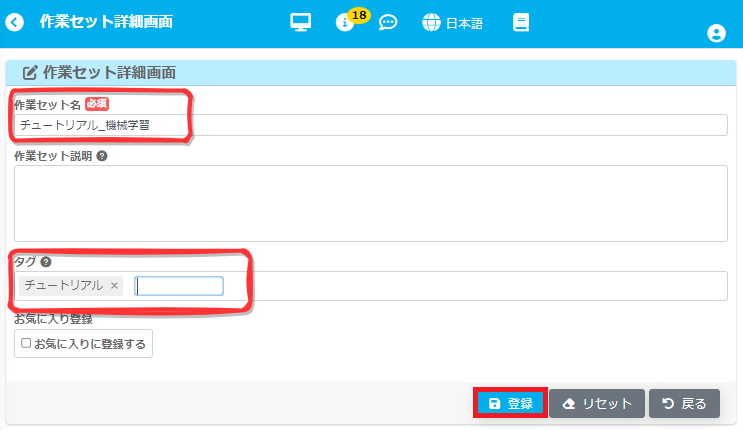Image resolution: width=743 pixels, height=431 pixels.
Task: Click the empty tag entry box
Action: click(x=179, y=286)
